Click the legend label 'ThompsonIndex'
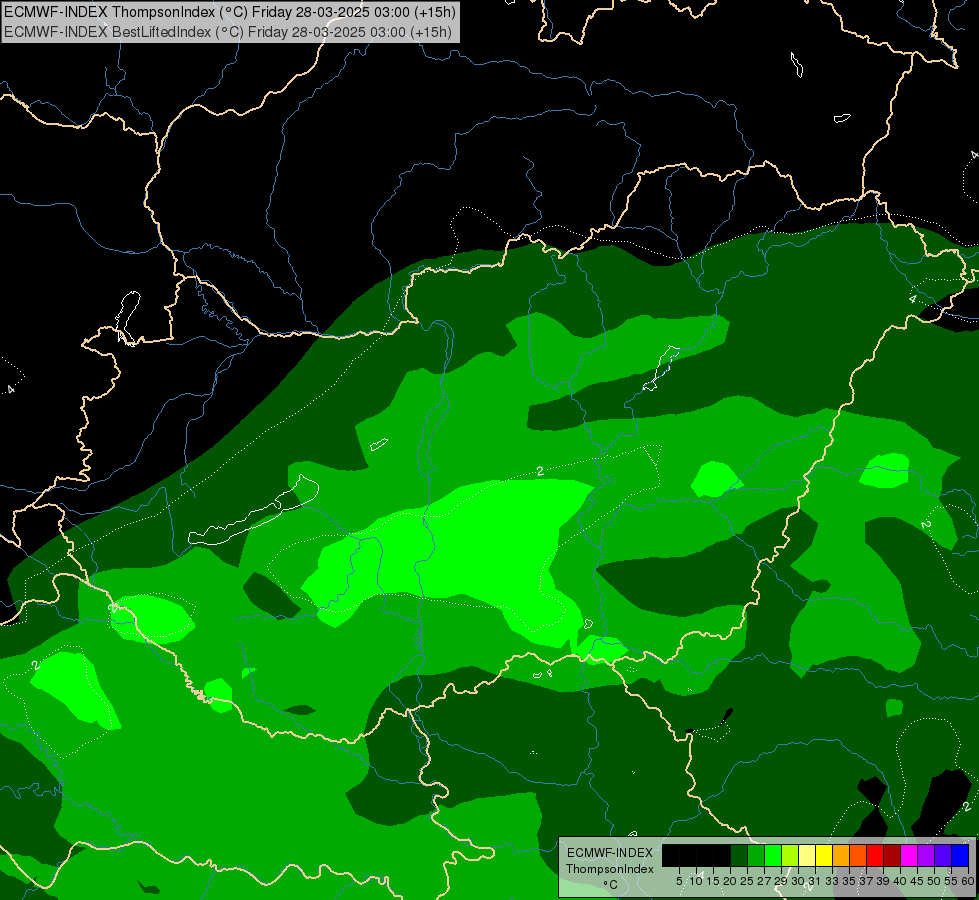This screenshot has width=979, height=900. point(609,869)
